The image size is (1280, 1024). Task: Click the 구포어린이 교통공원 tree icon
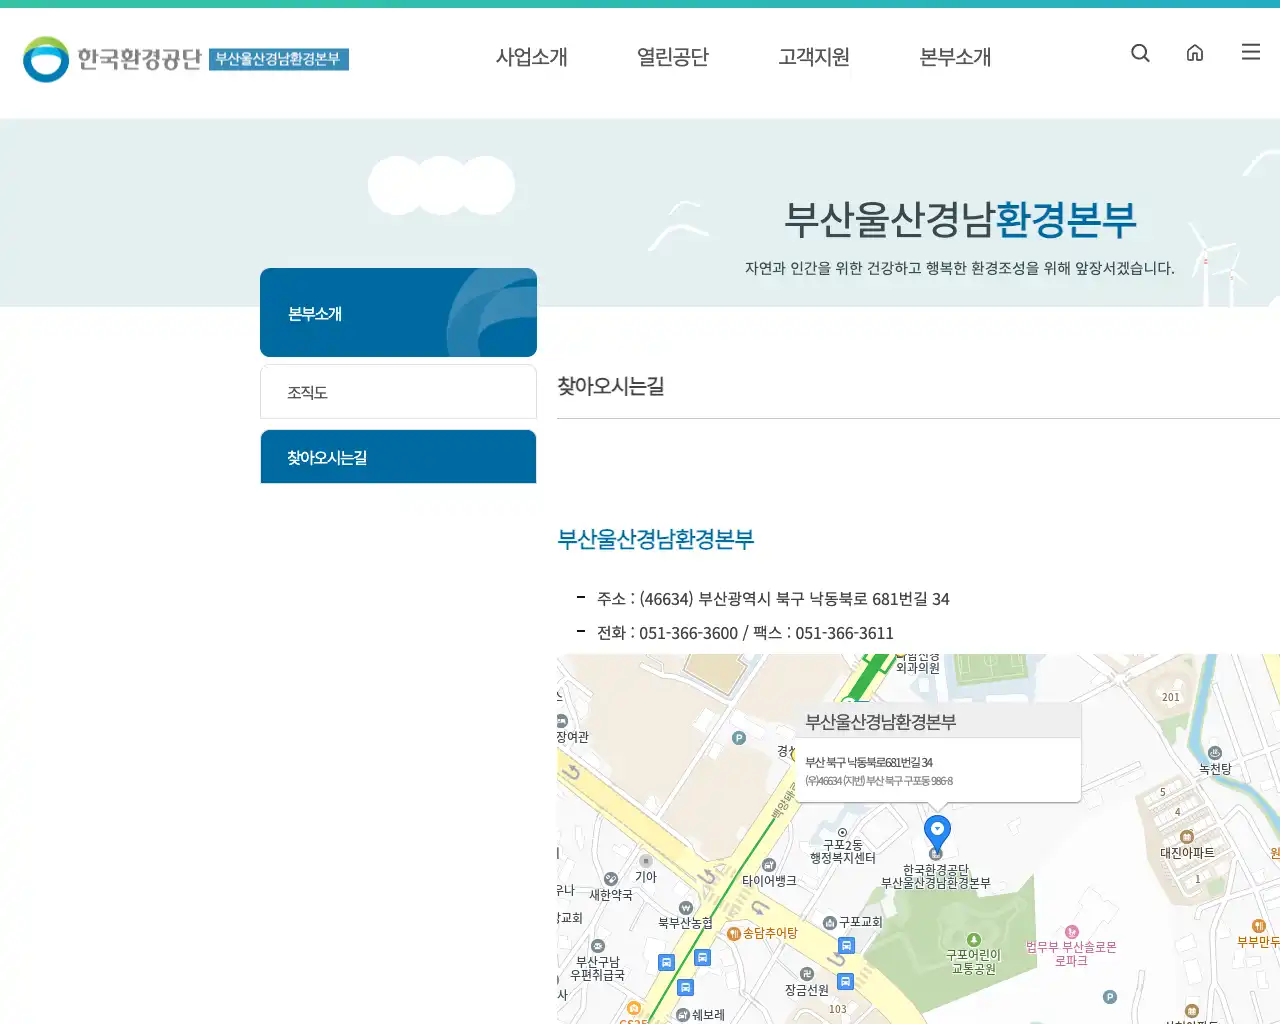(974, 938)
